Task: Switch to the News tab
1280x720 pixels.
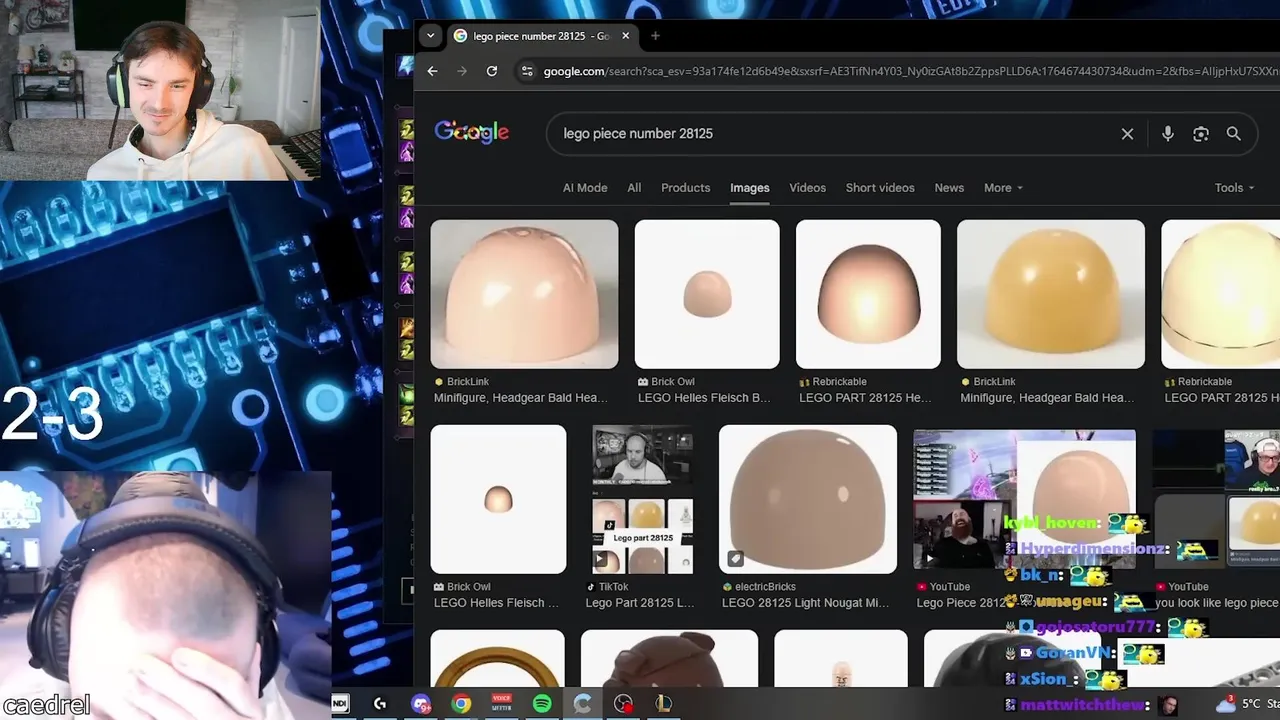Action: tap(949, 188)
